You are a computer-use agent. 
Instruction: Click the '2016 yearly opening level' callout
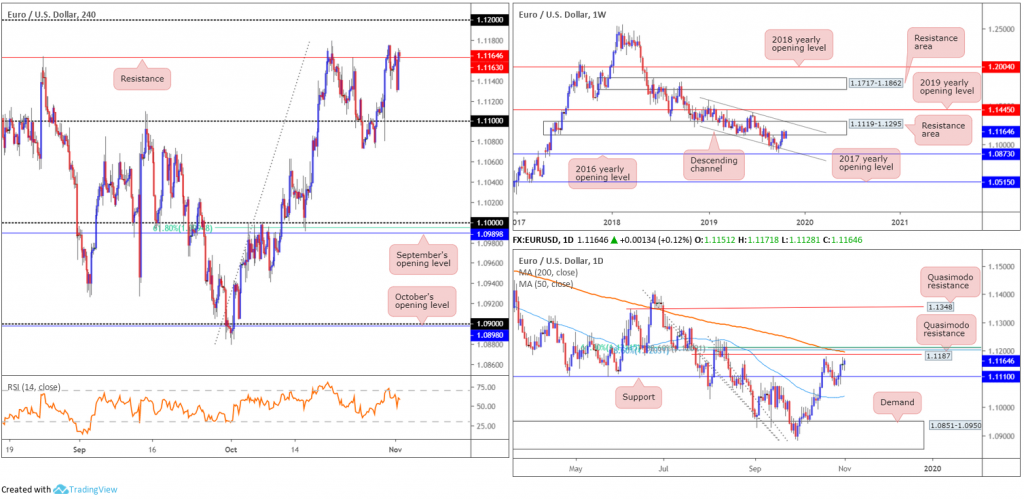tap(604, 174)
